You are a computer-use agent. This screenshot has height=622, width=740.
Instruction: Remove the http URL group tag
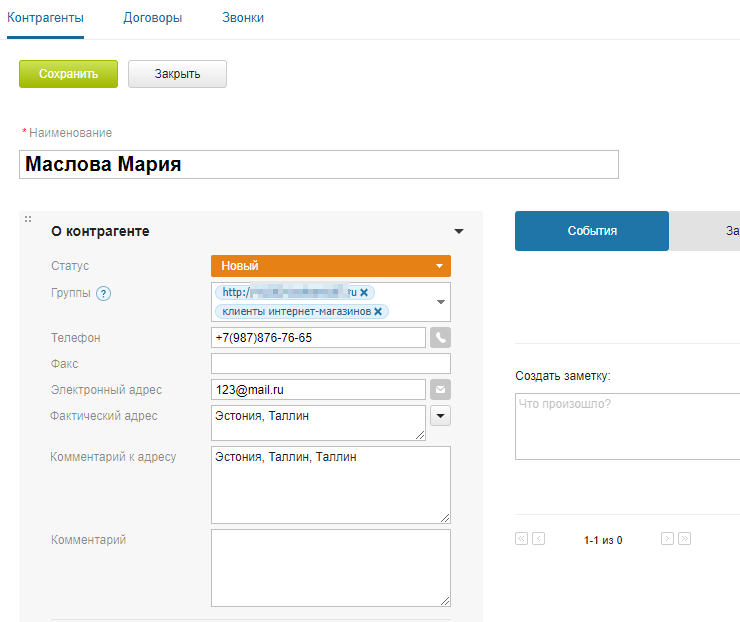(x=364, y=292)
